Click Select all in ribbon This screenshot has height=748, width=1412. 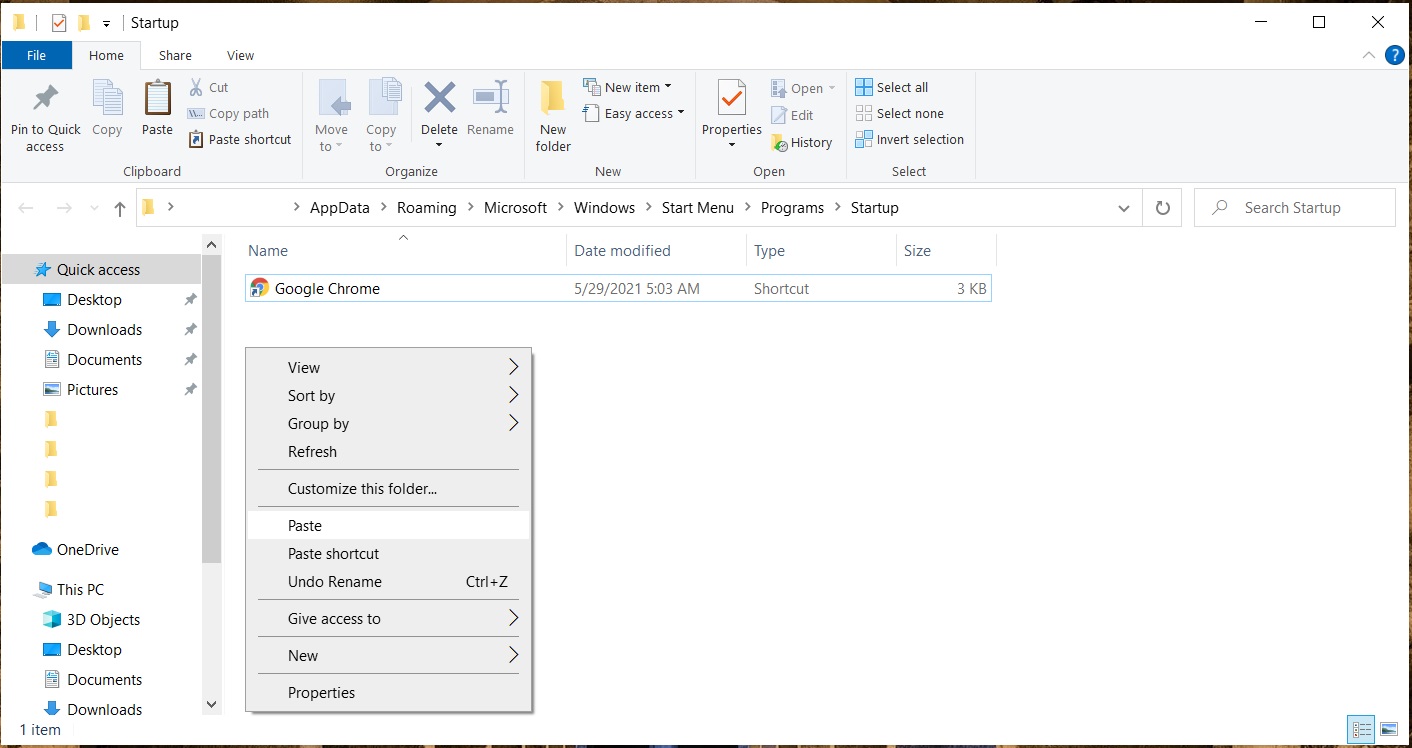coord(892,87)
